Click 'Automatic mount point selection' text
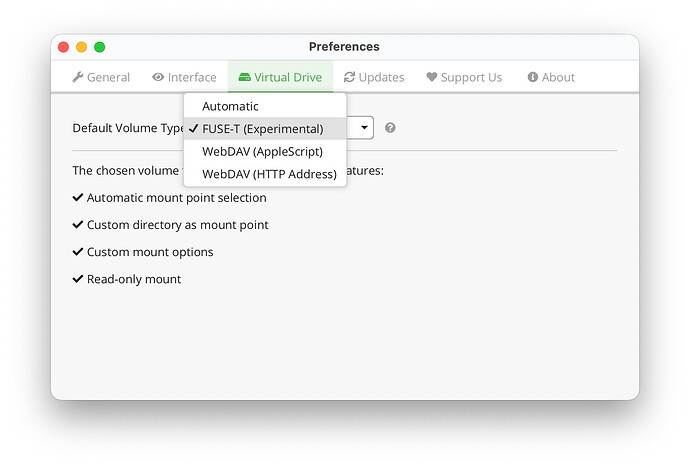 coord(176,198)
